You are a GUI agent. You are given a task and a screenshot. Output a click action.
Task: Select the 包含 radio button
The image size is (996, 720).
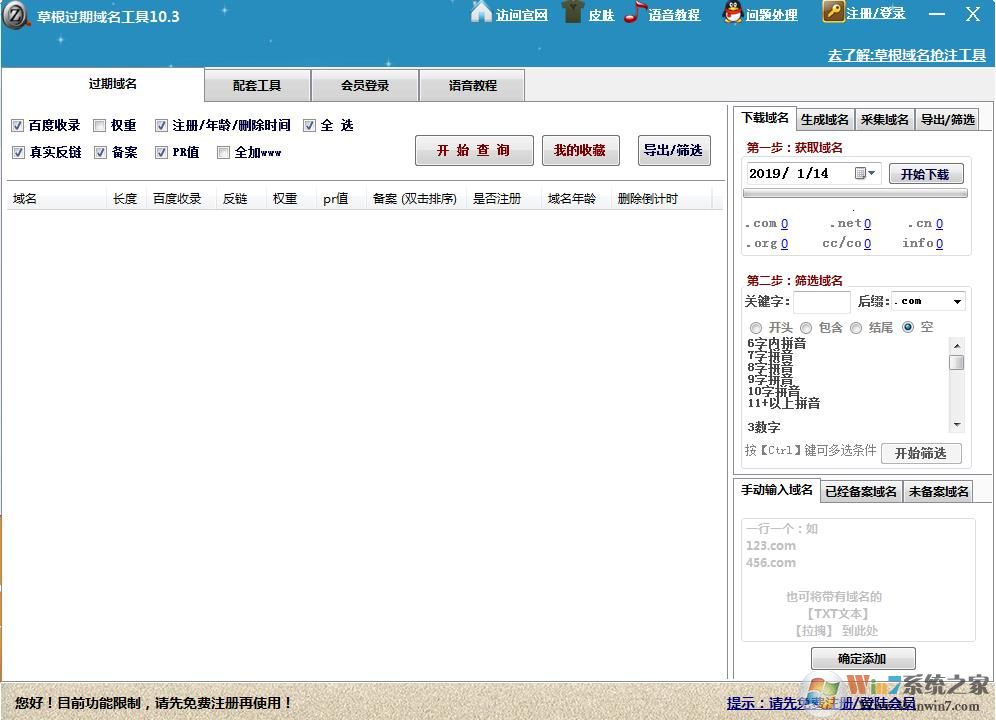(x=806, y=328)
